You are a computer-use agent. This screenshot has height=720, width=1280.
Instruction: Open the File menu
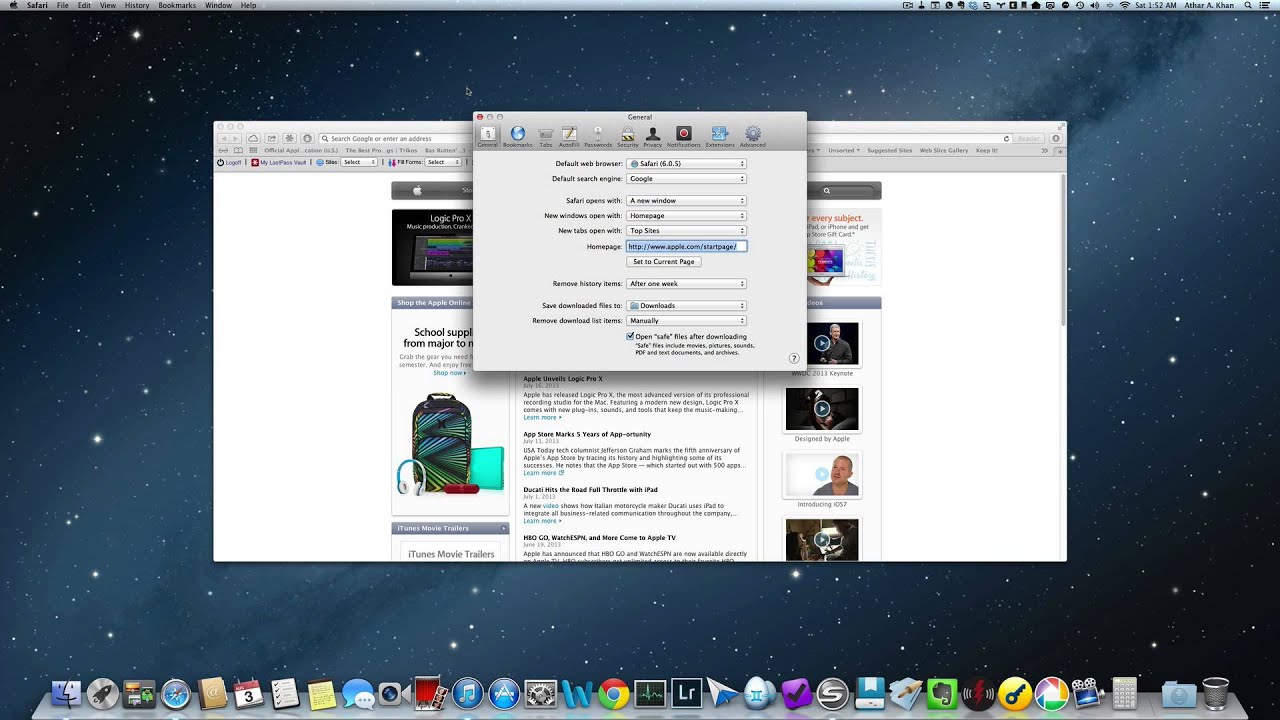coord(63,5)
